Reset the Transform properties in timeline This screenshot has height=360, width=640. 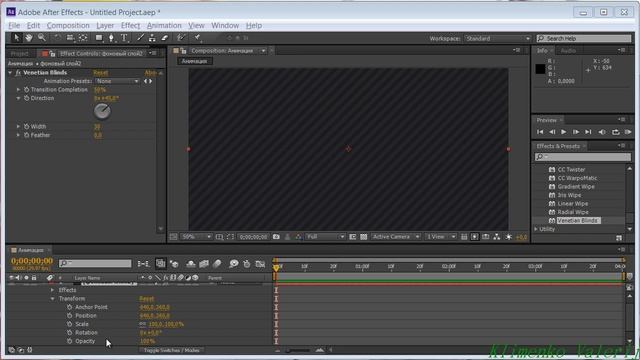(147, 299)
